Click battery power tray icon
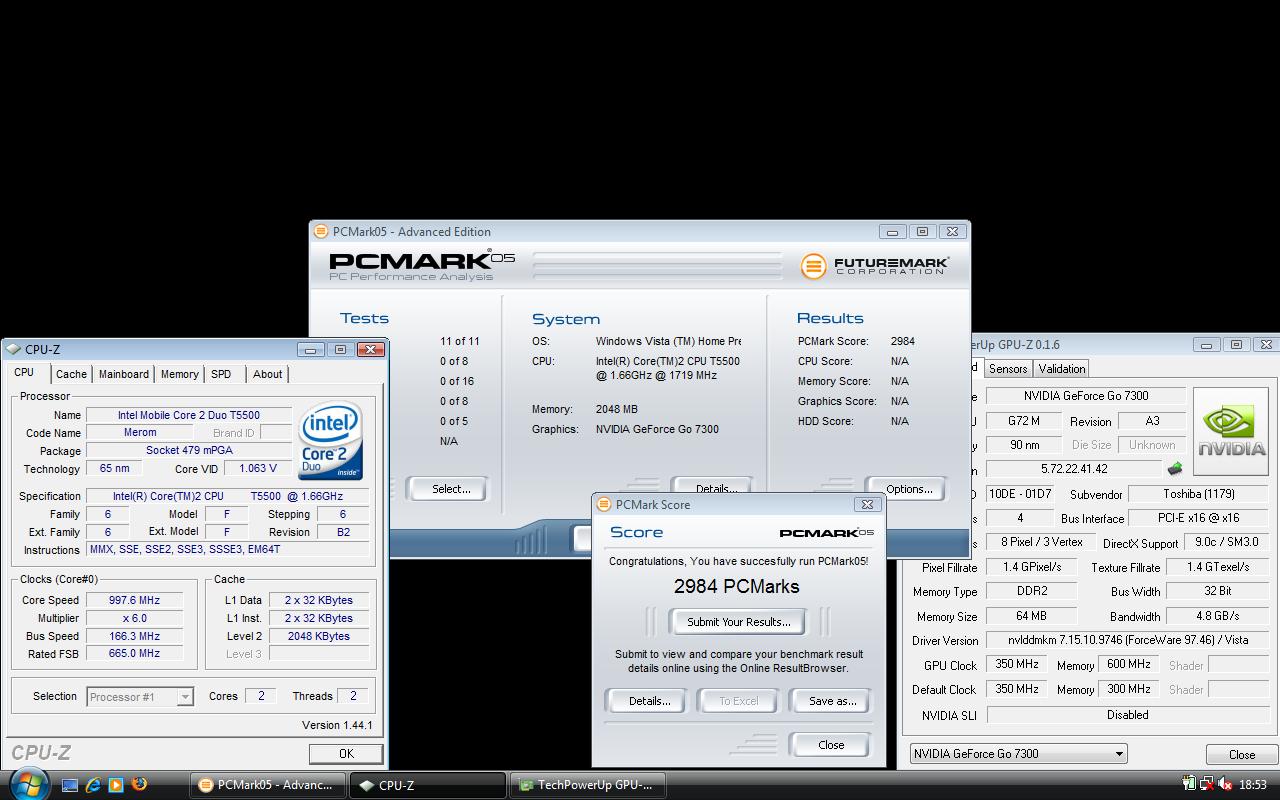The width and height of the screenshot is (1280, 800). [1189, 785]
